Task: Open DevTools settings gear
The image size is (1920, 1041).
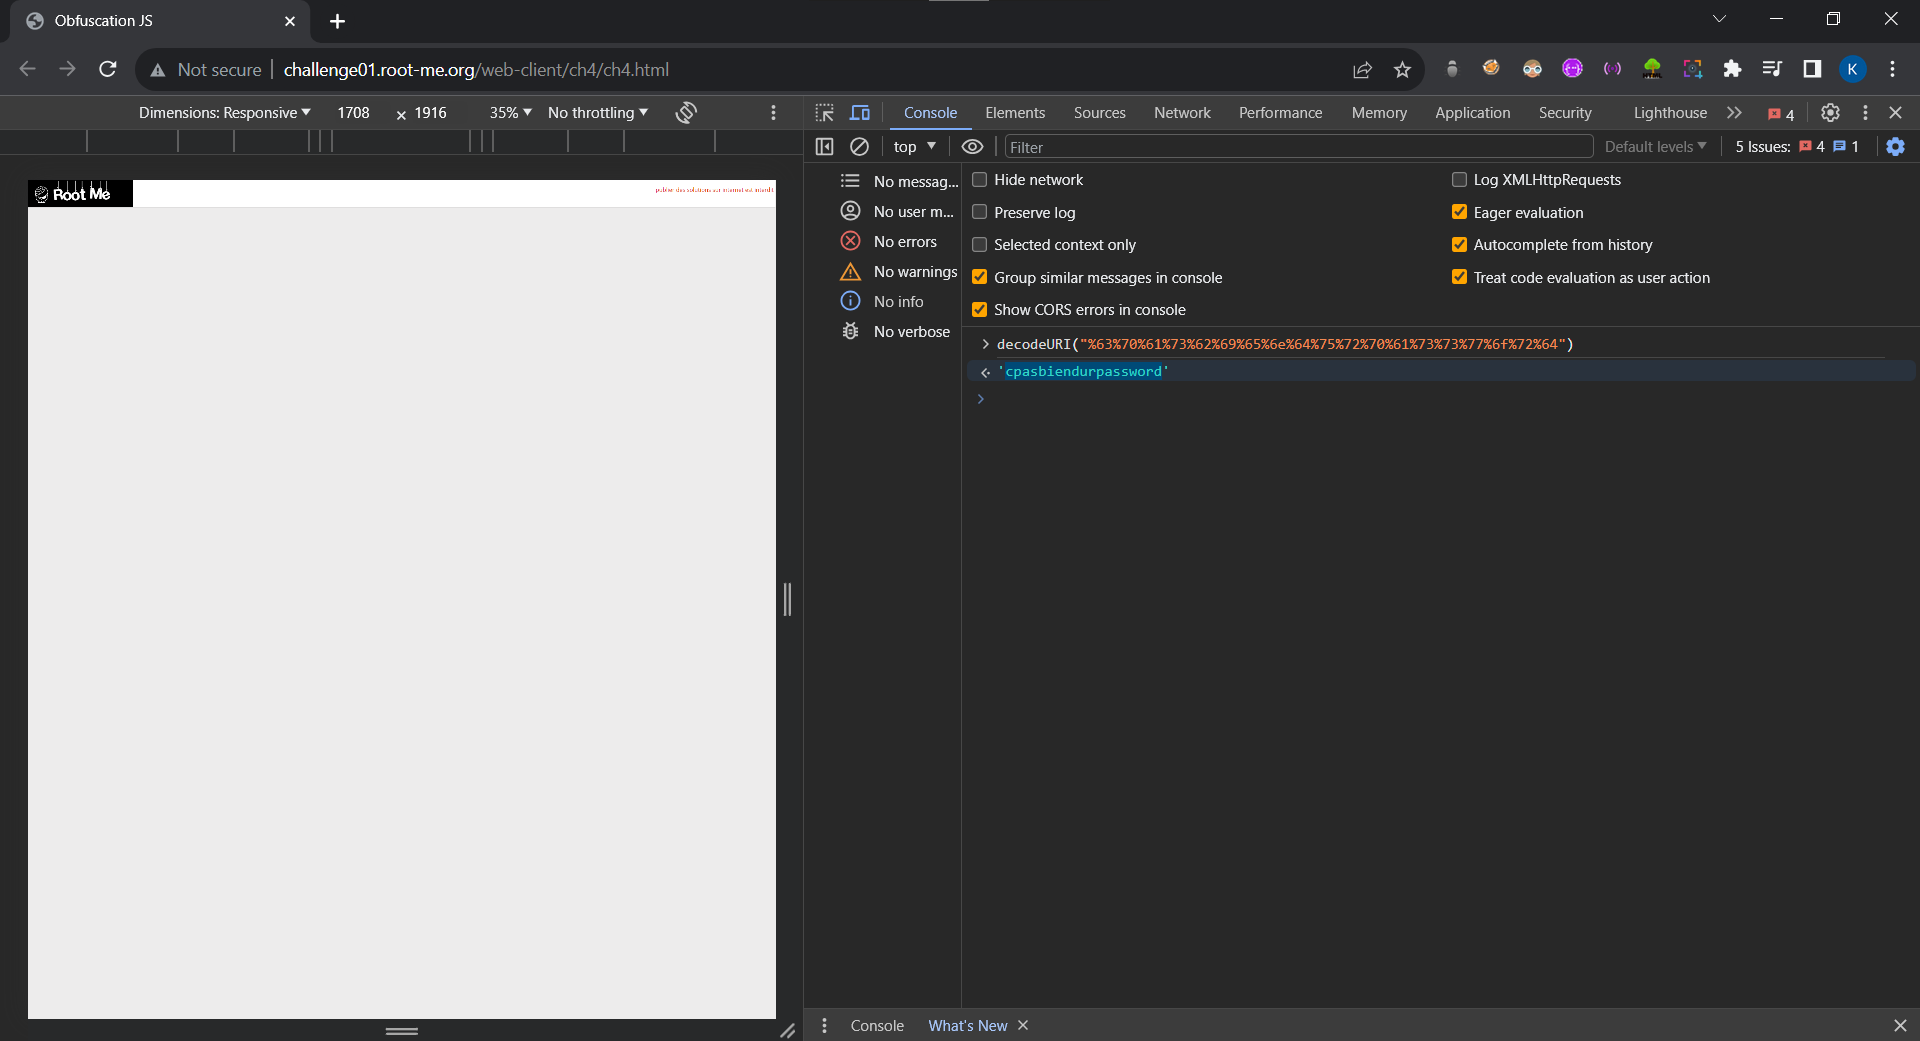Action: point(1830,113)
